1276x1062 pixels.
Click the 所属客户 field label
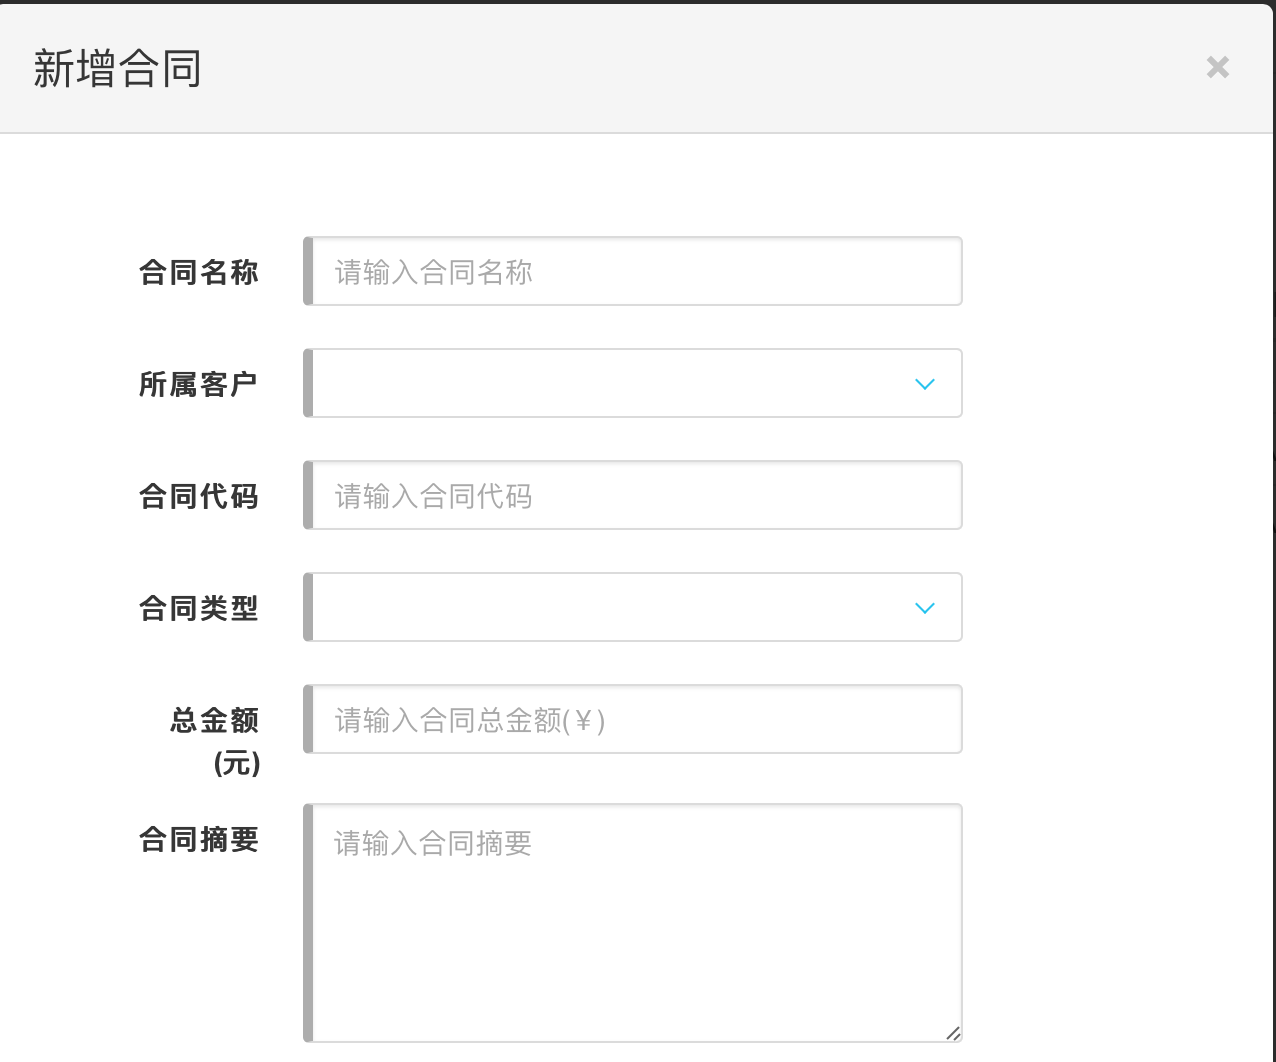199,384
